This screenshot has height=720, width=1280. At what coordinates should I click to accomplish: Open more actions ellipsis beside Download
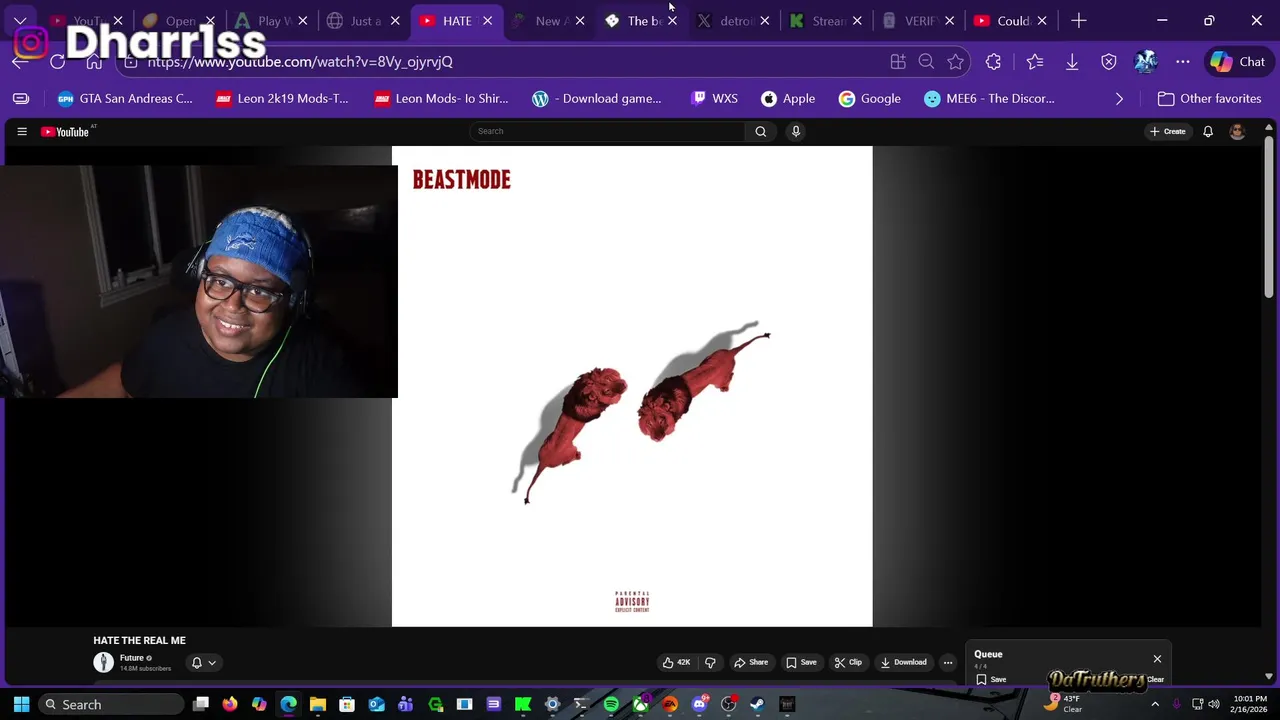tap(948, 662)
